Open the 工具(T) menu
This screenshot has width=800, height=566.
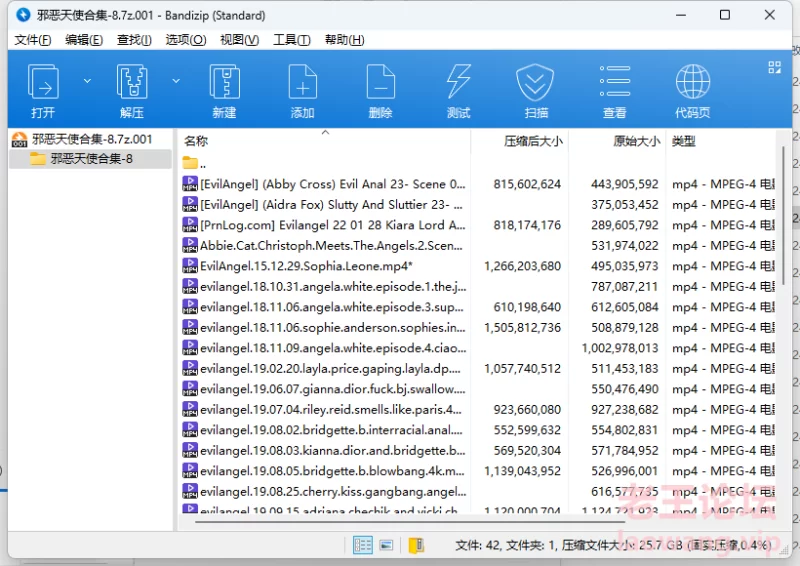(x=292, y=40)
